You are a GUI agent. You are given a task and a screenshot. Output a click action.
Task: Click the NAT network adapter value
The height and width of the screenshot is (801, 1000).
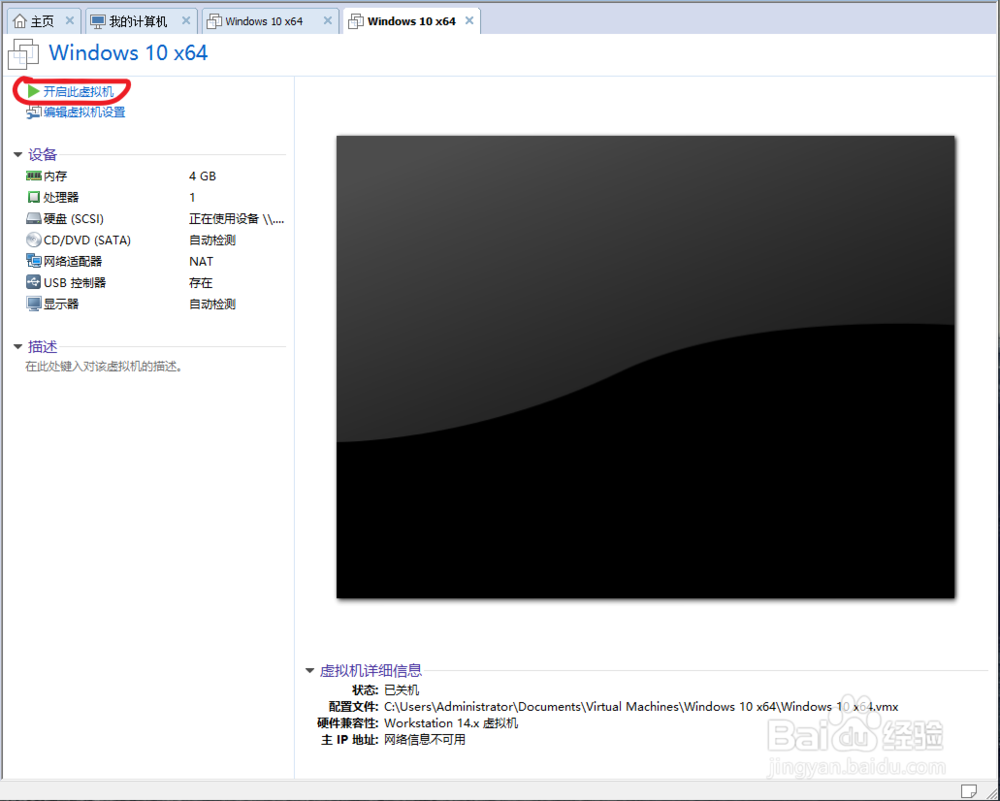click(201, 261)
